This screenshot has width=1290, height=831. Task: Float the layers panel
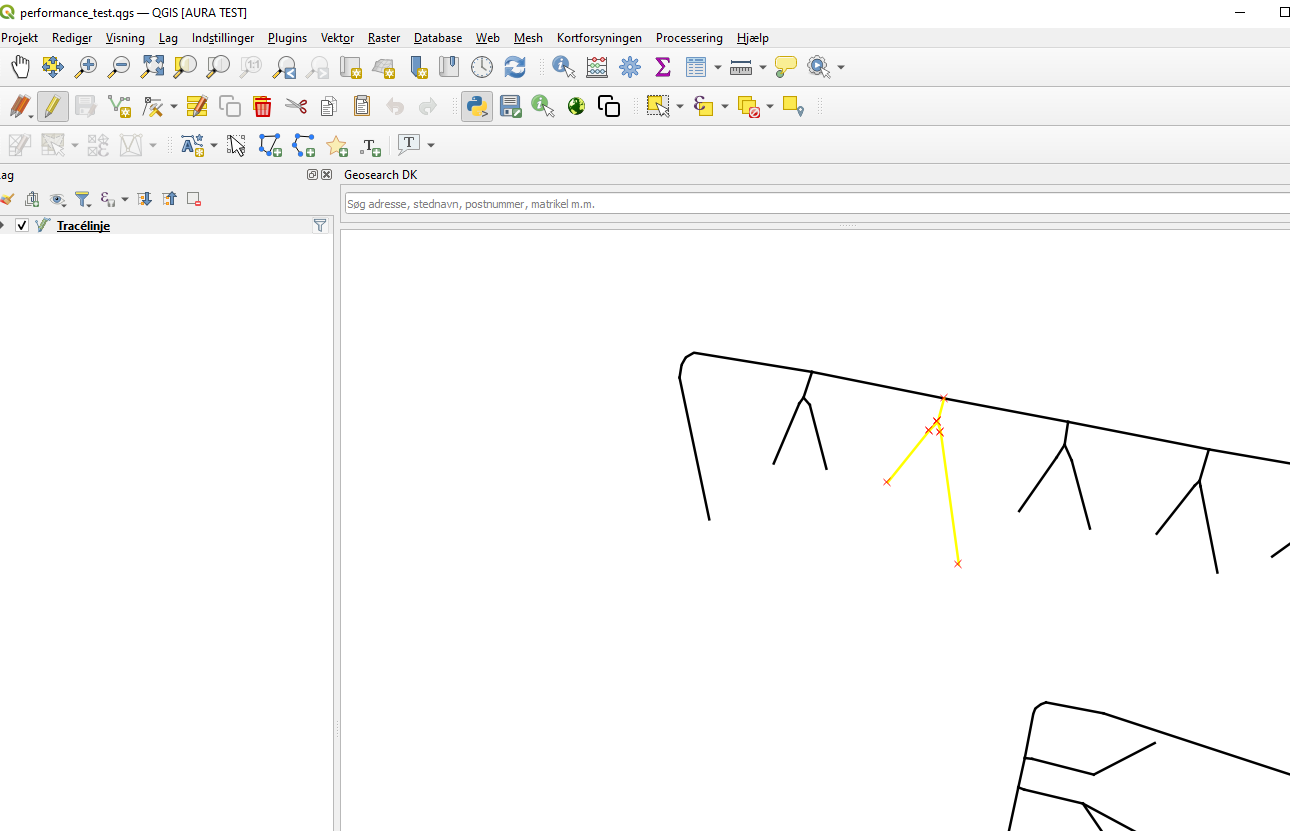[x=312, y=175]
